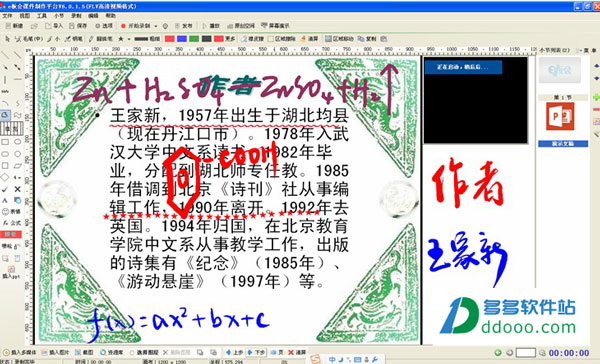This screenshot has width=600, height=364.
Task: Open the 录制 (Record) menu
Action: pyautogui.click(x=76, y=16)
